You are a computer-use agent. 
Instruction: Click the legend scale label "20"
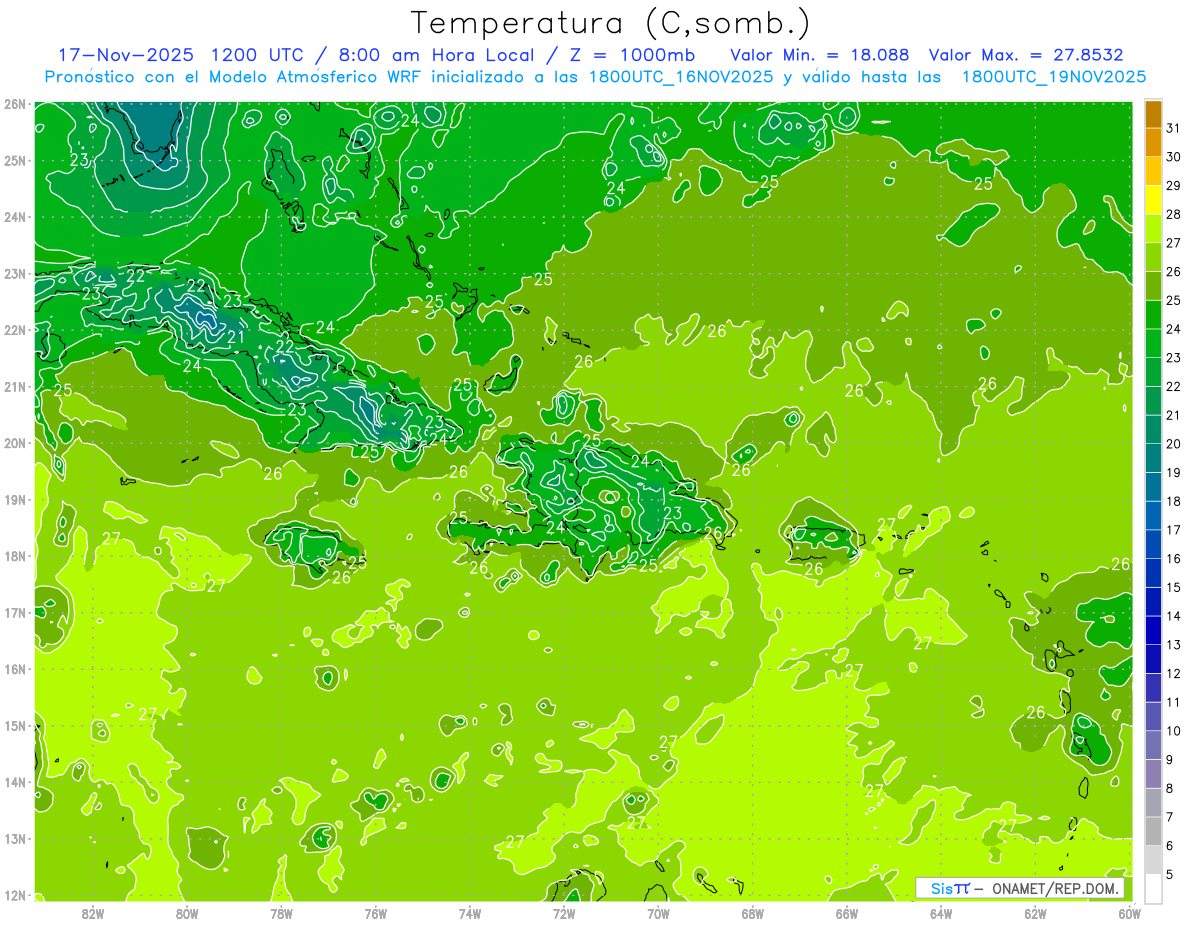click(x=1173, y=443)
